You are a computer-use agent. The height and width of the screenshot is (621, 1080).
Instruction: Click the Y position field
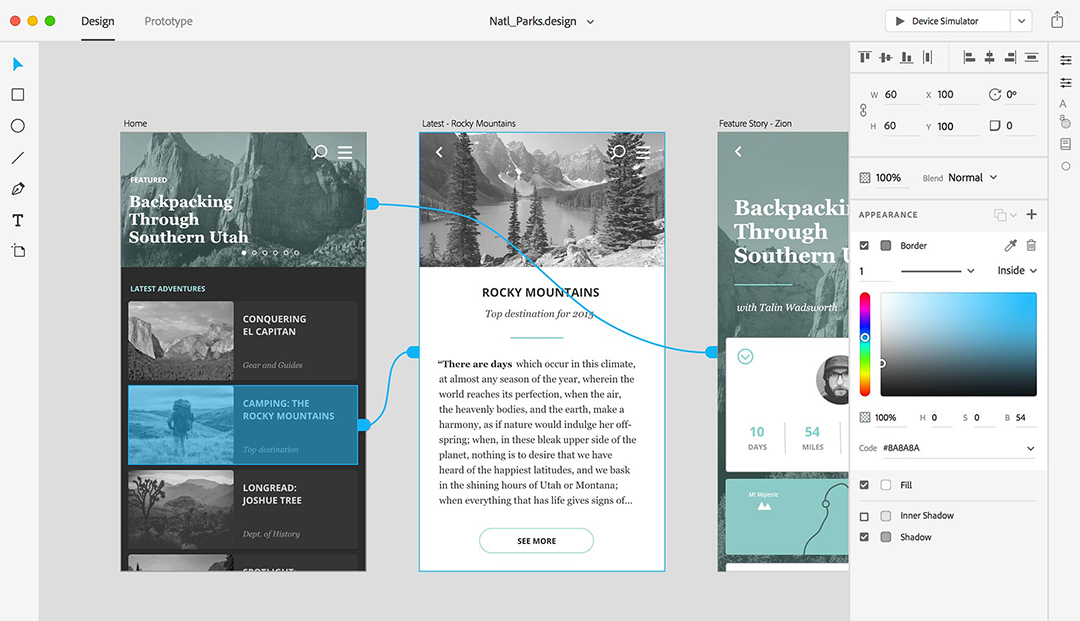(957, 127)
